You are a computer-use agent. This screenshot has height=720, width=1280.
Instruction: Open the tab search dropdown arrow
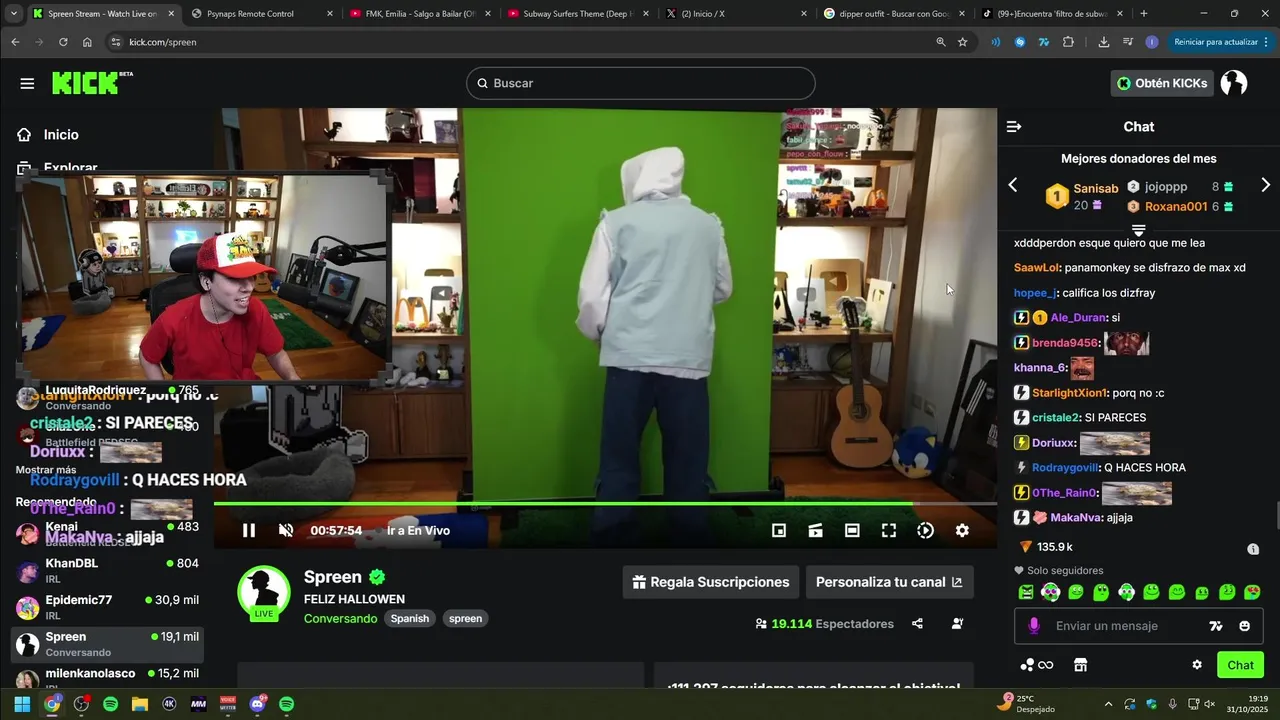(x=13, y=14)
